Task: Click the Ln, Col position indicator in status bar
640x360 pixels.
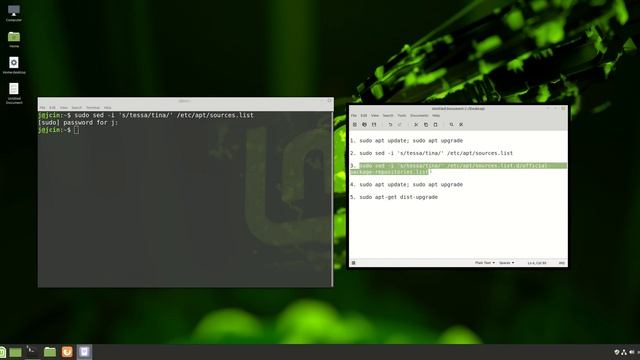Action: click(537, 263)
